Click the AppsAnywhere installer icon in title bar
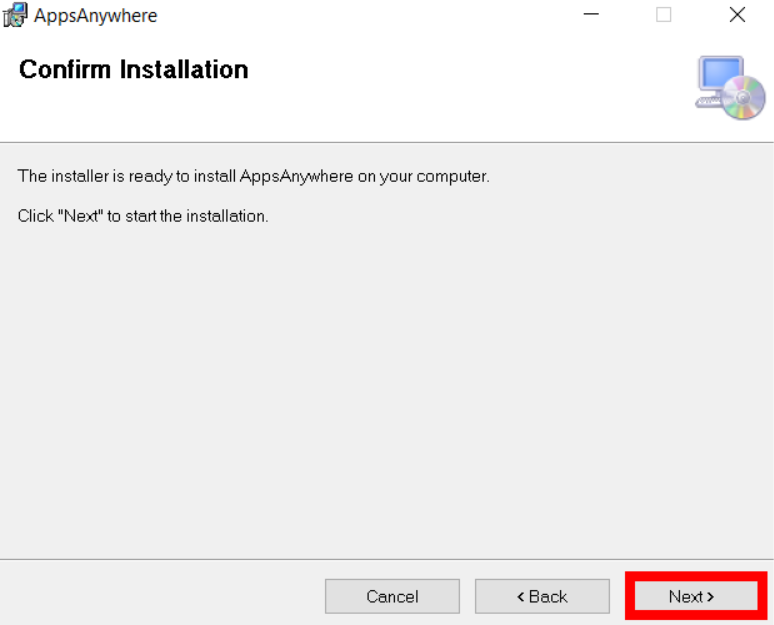774x625 pixels. 15,15
